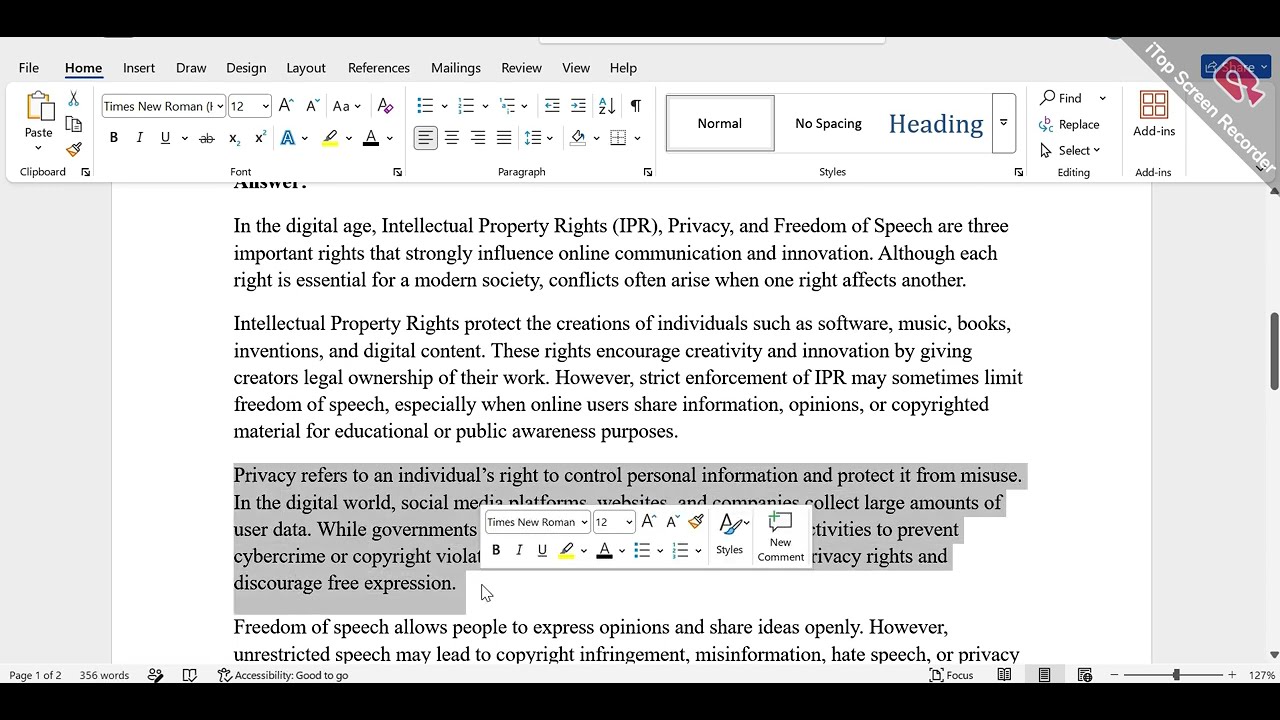This screenshot has height=720, width=1280.
Task: Expand bullet list options
Action: point(444,106)
